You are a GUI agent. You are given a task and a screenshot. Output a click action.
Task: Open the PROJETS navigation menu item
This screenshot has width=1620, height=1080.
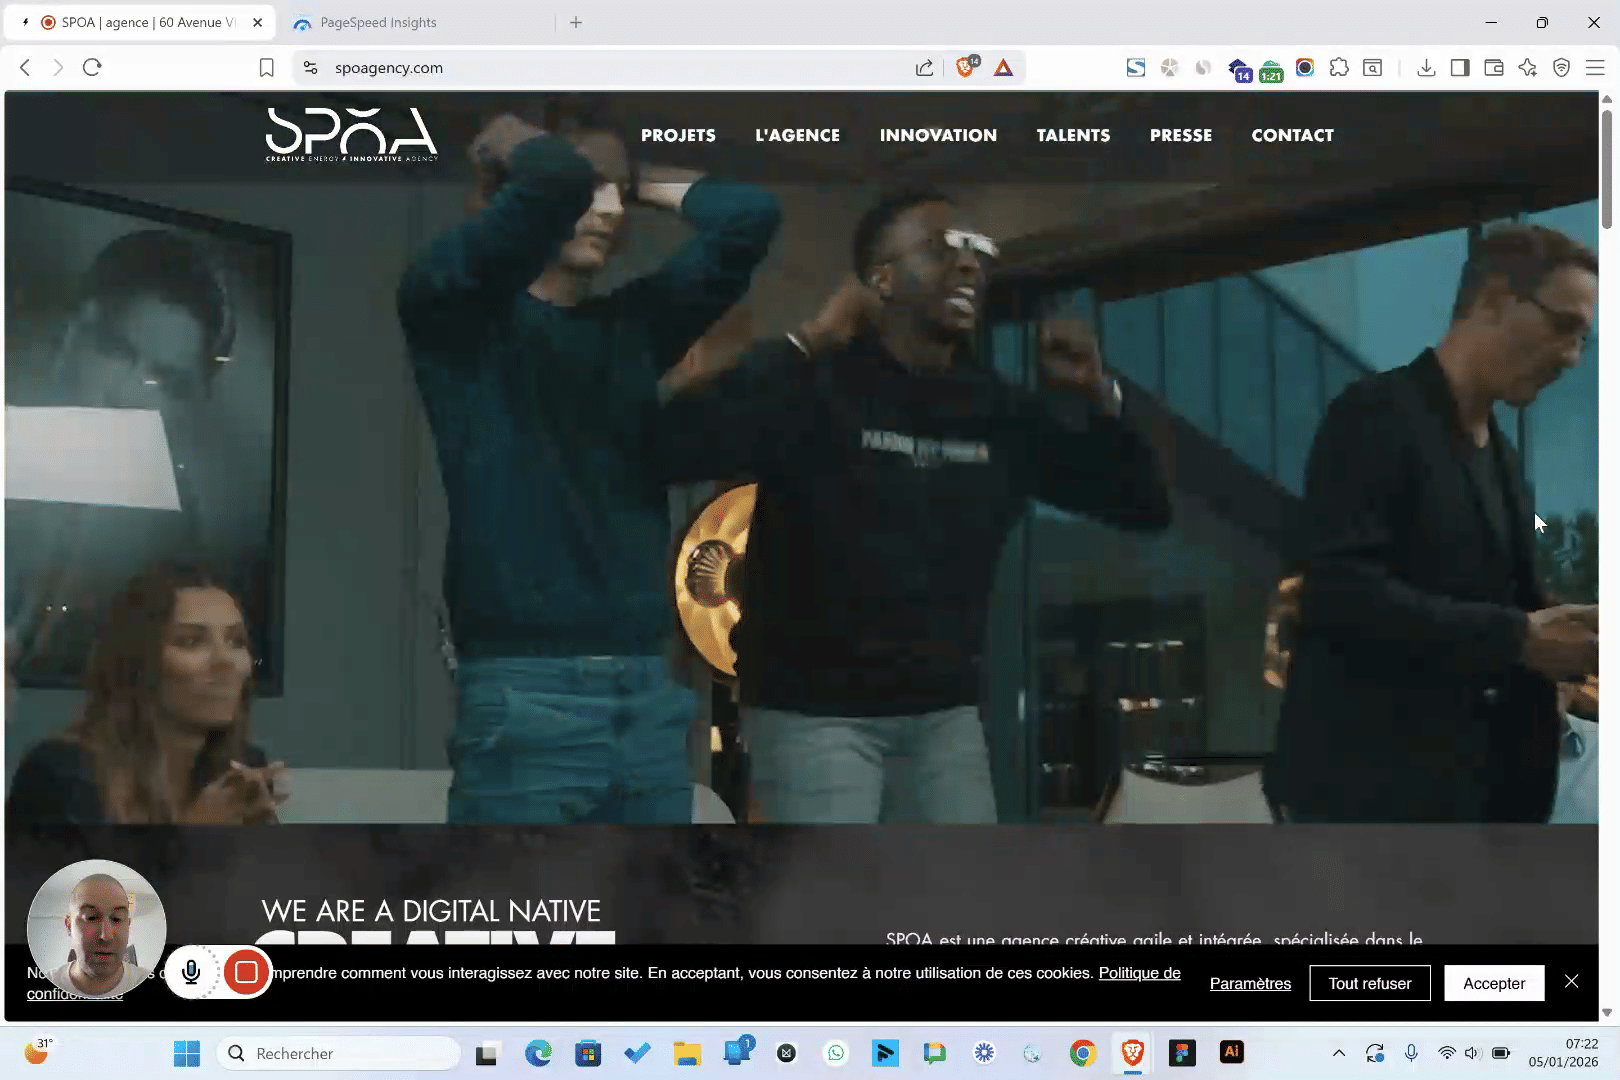pyautogui.click(x=678, y=135)
